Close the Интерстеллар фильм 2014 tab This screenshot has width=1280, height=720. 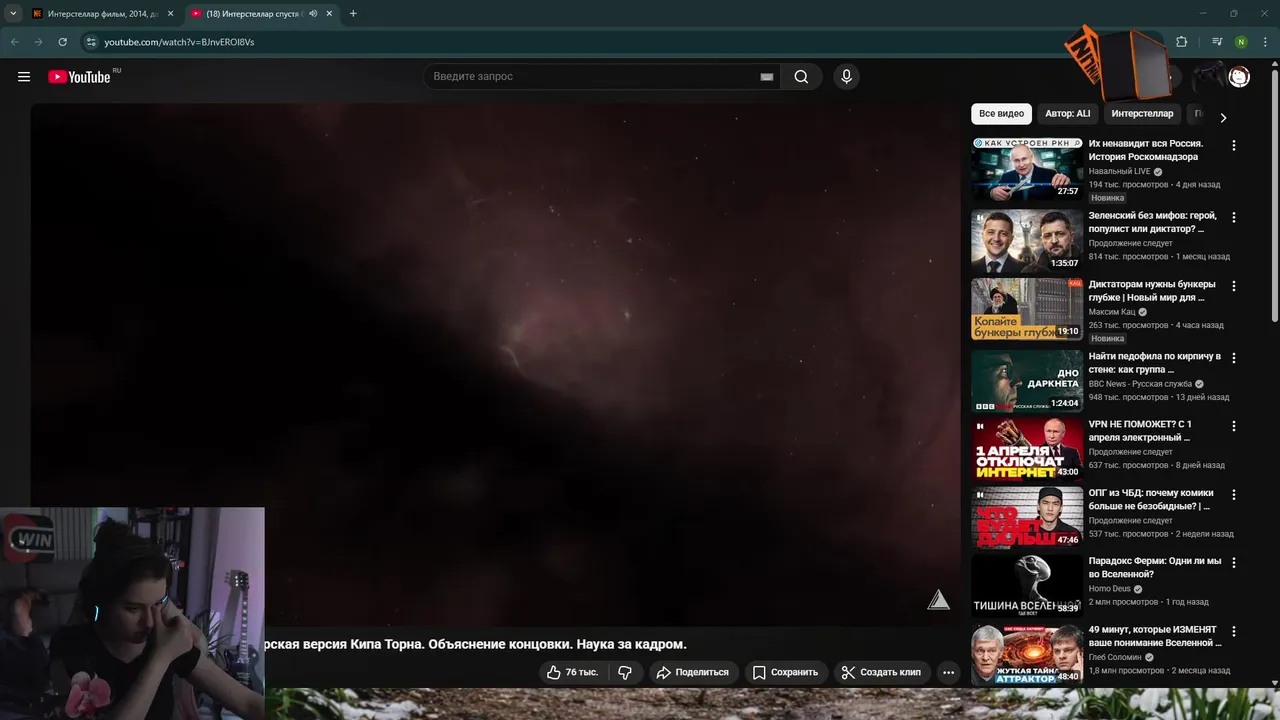pyautogui.click(x=170, y=14)
